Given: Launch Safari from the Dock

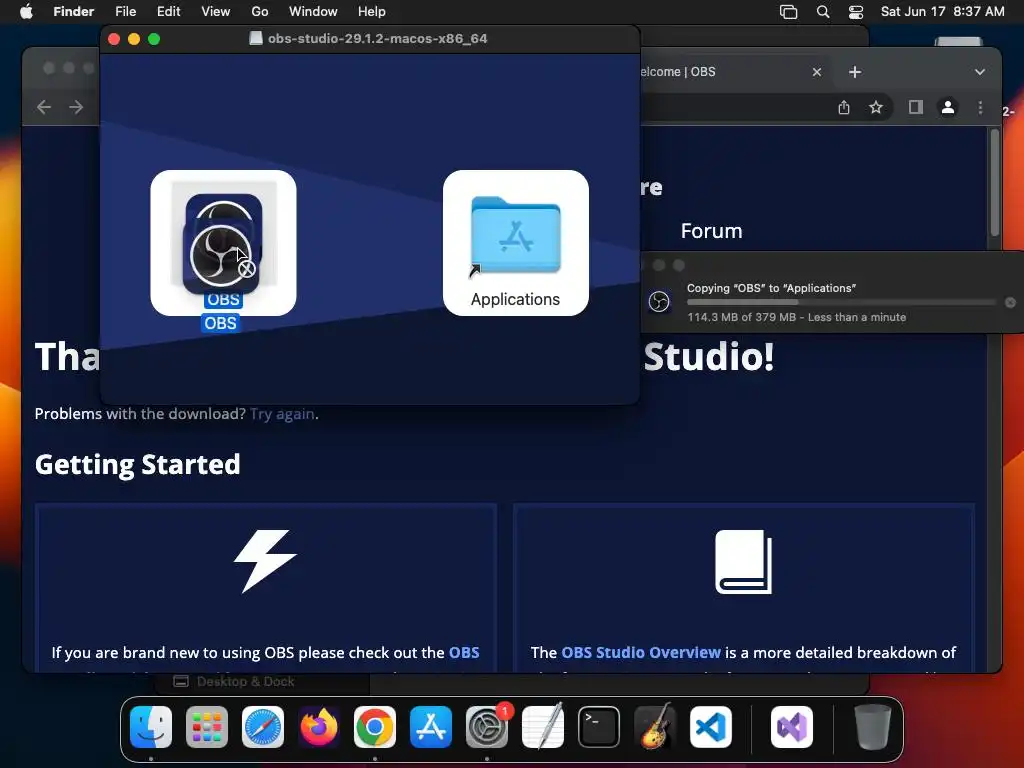Looking at the screenshot, I should tap(263, 727).
